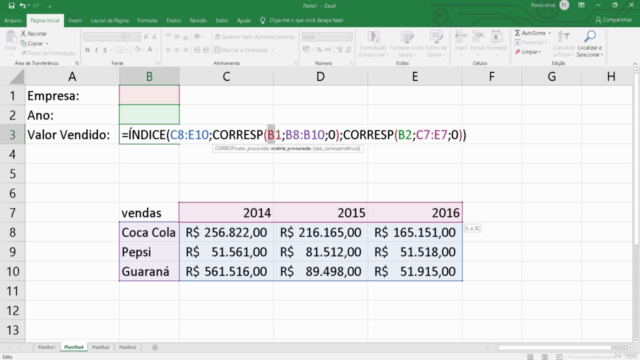Switch to the Layout da Página tab
This screenshot has height=360, width=640.
[109, 20]
